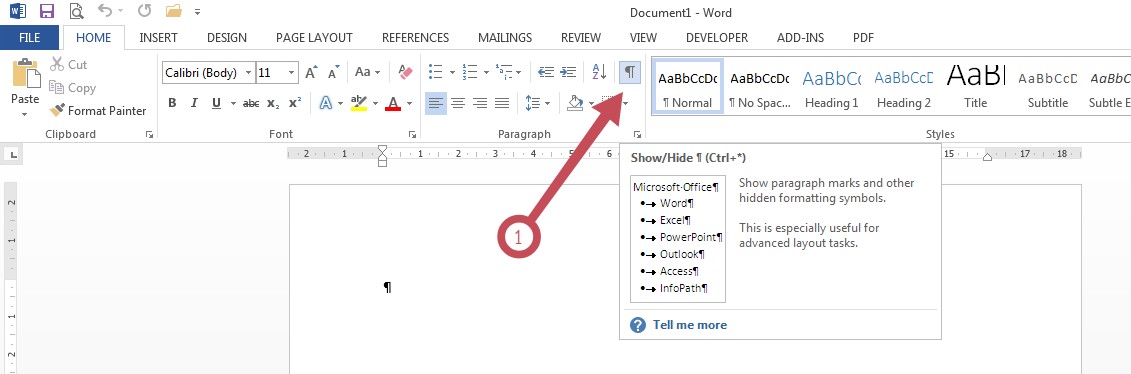Click Shrink Font icon
The image size is (1131, 374).
click(333, 73)
